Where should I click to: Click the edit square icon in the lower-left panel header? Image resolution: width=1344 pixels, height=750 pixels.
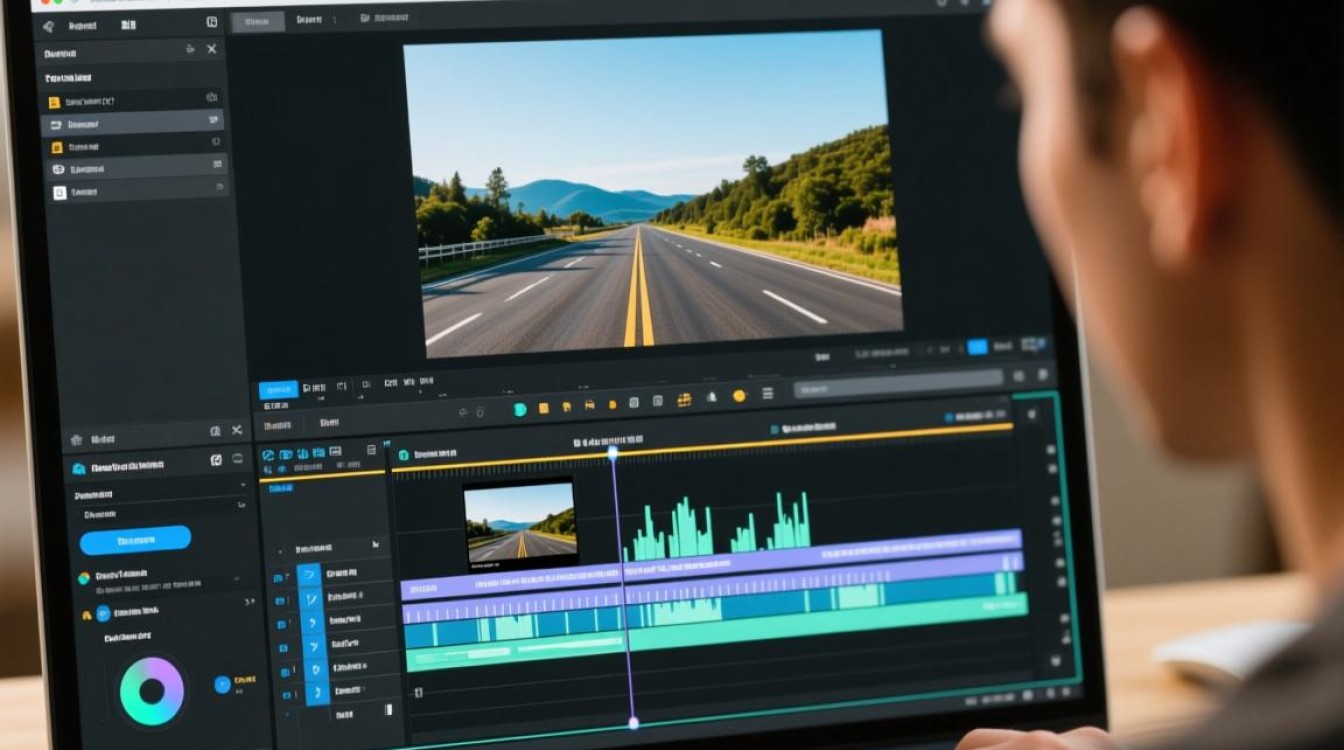(x=216, y=460)
